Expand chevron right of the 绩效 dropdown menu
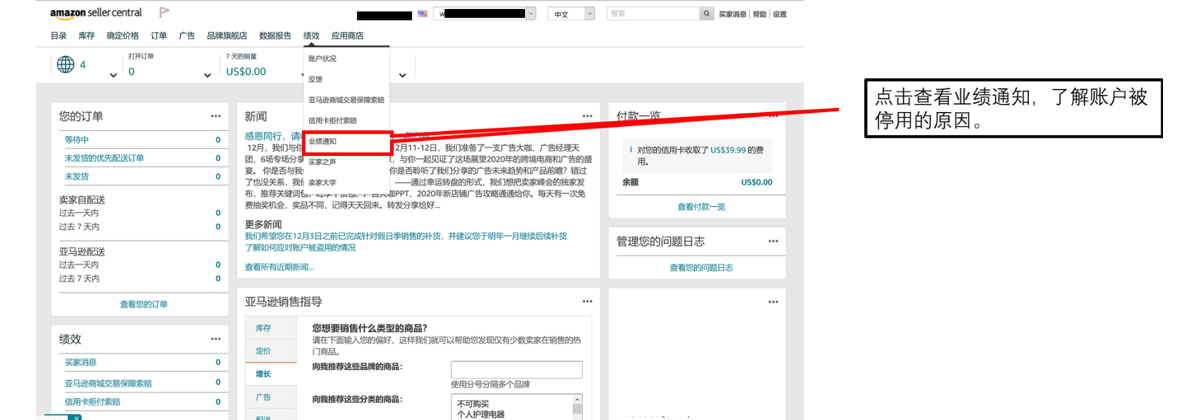Viewport: 1200px width, 420px height. pyautogui.click(x=404, y=75)
